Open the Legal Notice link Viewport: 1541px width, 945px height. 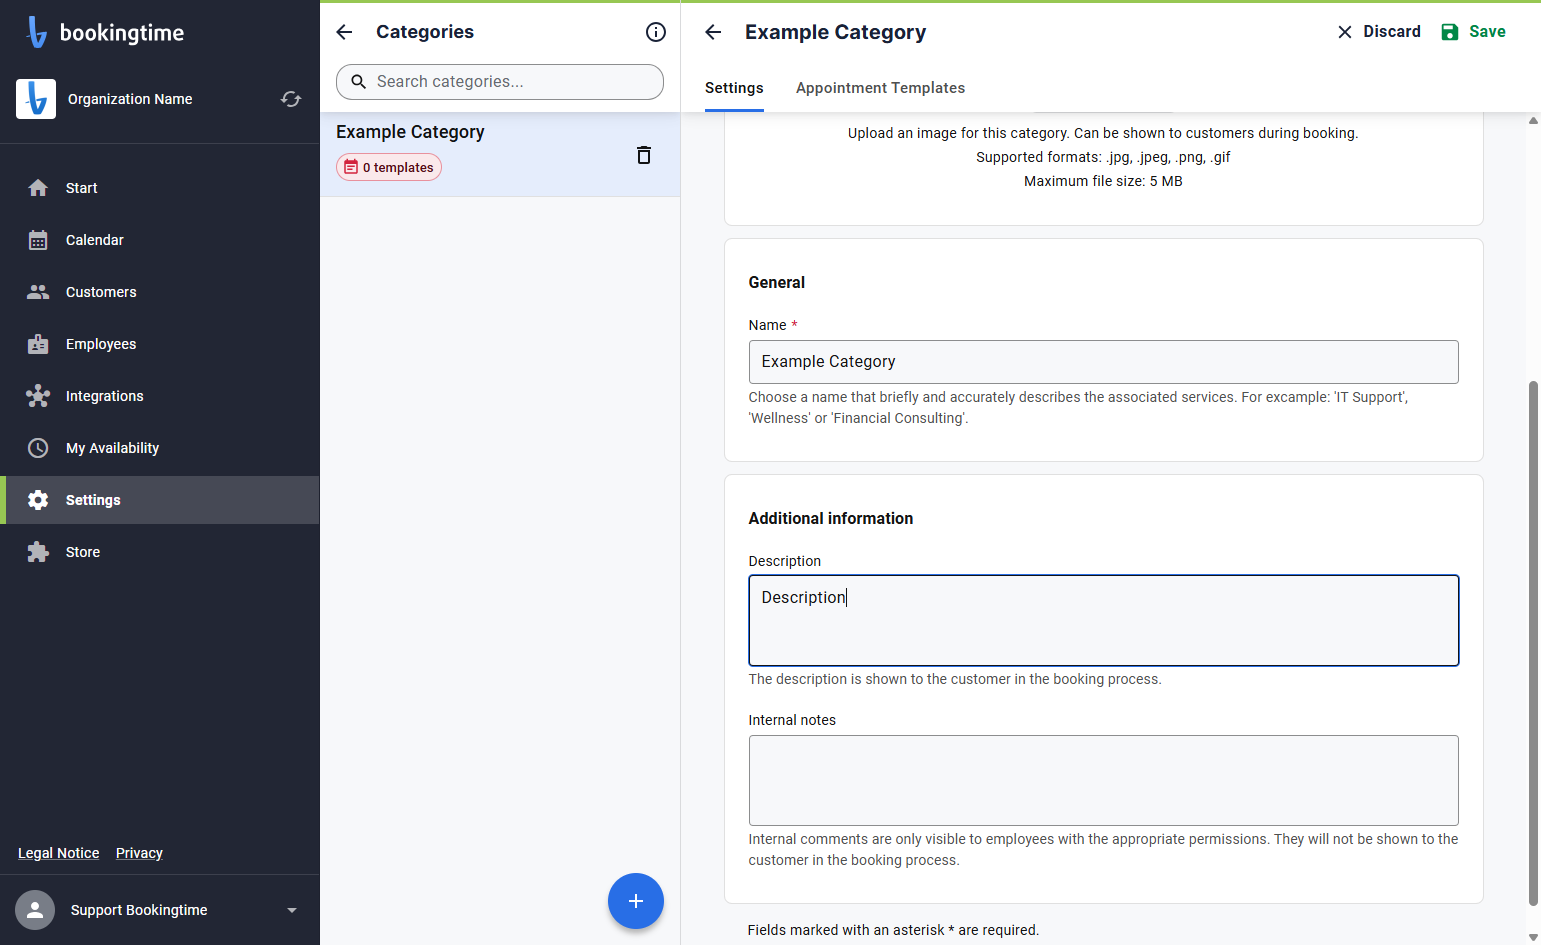(59, 853)
